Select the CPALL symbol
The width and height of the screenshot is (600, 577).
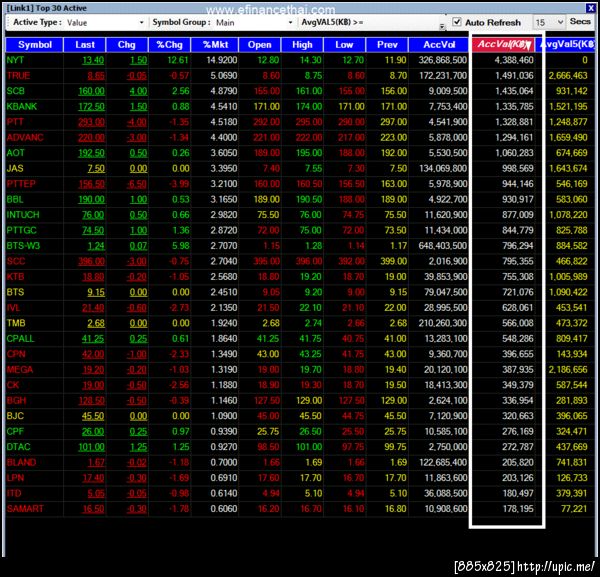[20, 339]
